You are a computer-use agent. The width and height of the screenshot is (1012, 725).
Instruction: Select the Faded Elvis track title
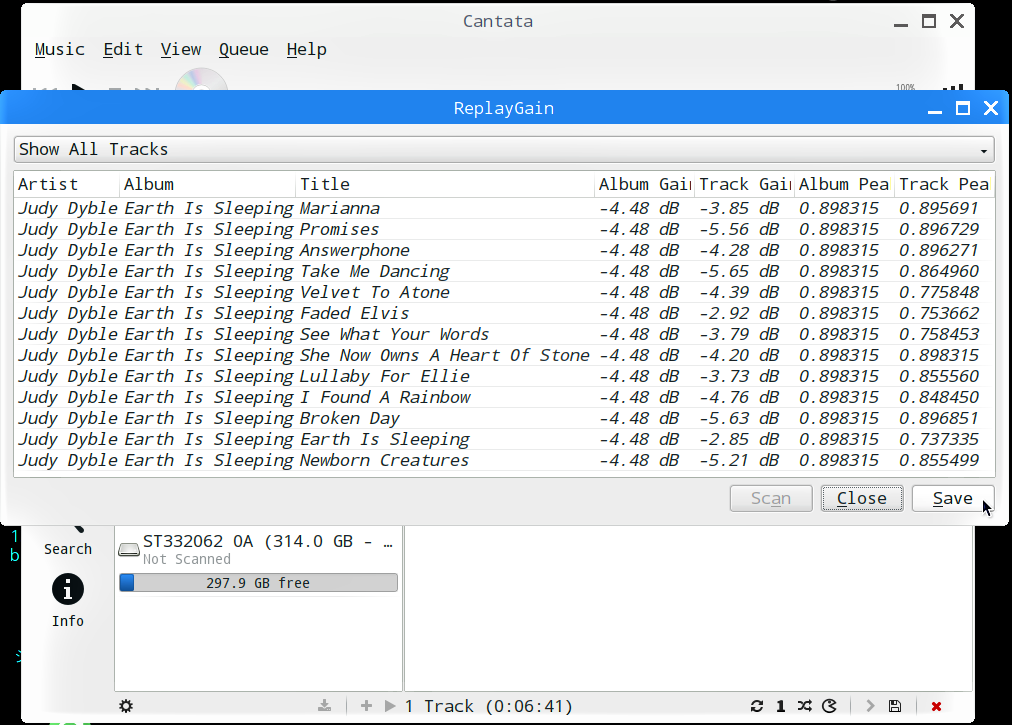click(354, 314)
